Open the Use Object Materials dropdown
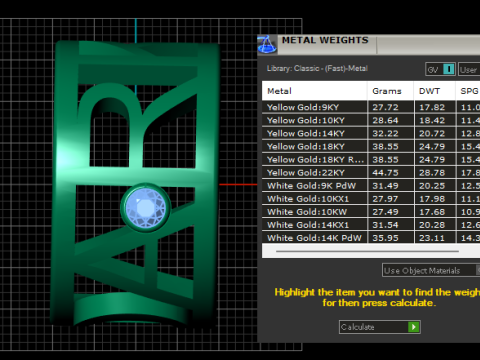The image size is (480, 360). (x=431, y=270)
